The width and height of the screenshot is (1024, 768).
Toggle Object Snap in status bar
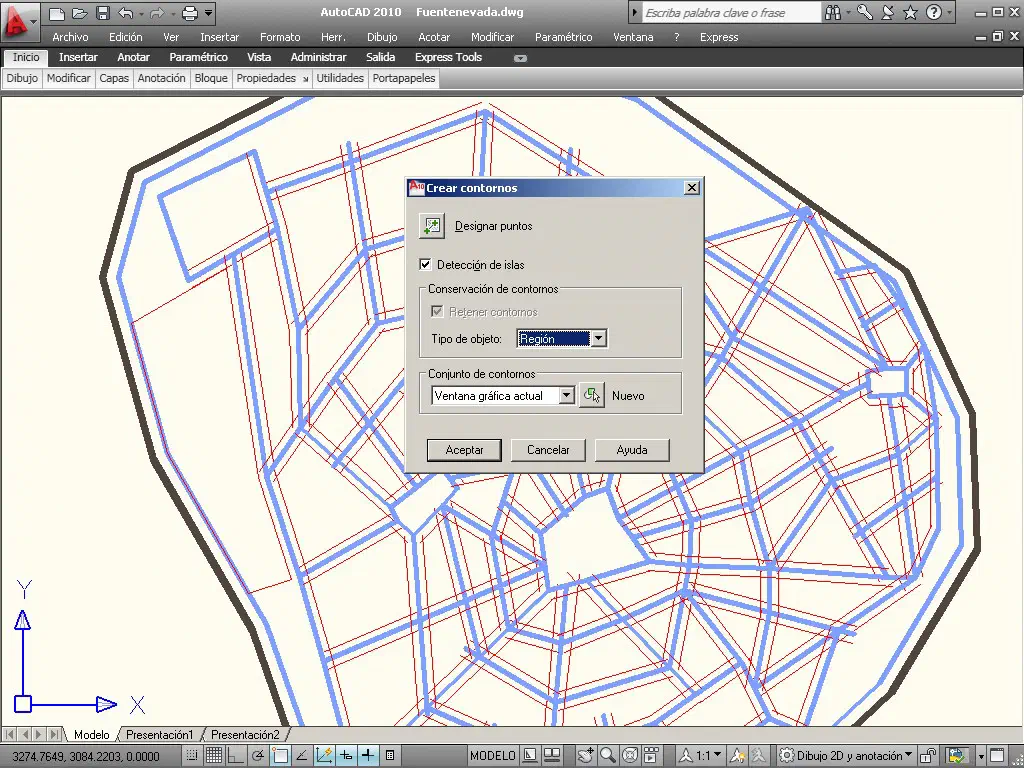click(x=280, y=756)
